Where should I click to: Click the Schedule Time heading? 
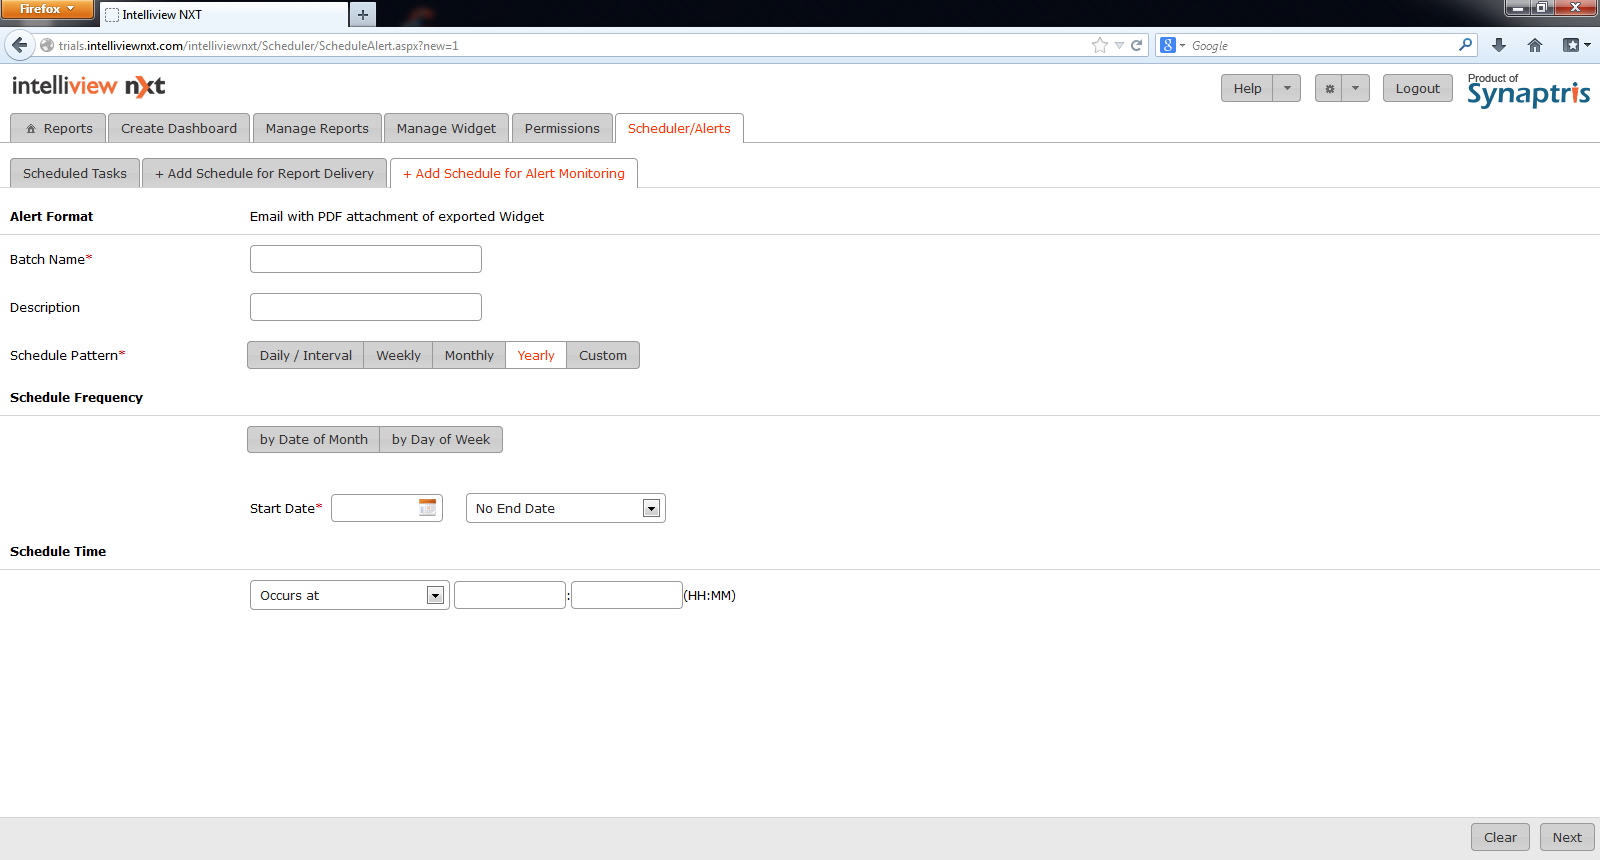pyautogui.click(x=58, y=551)
